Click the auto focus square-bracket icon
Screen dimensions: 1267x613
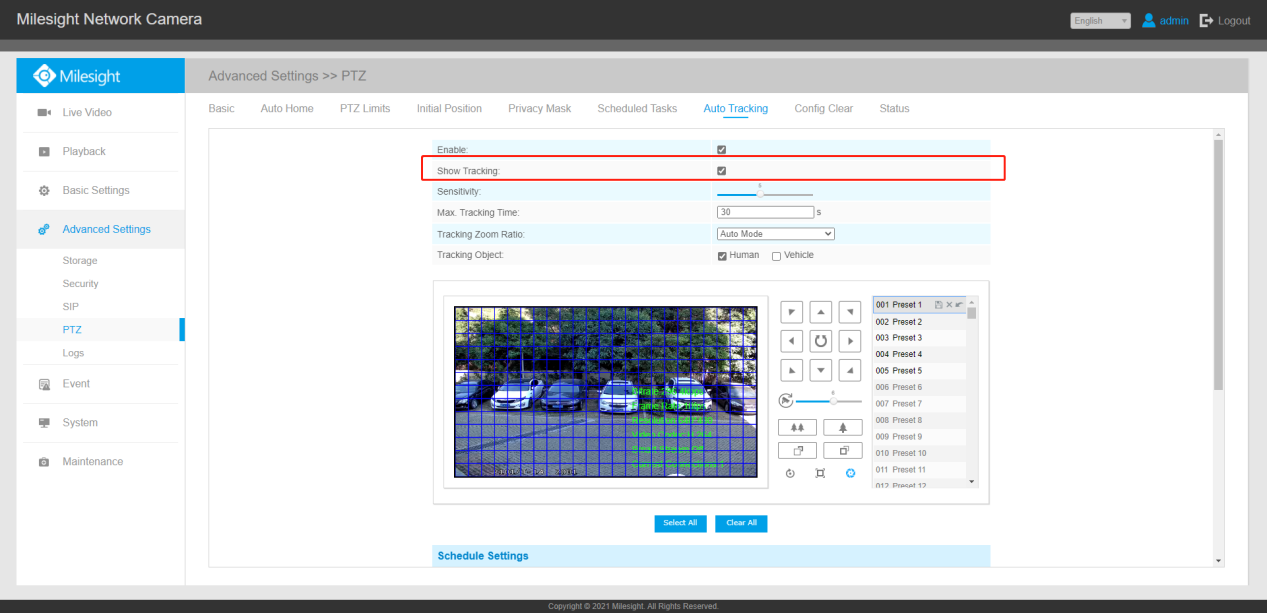(x=820, y=473)
